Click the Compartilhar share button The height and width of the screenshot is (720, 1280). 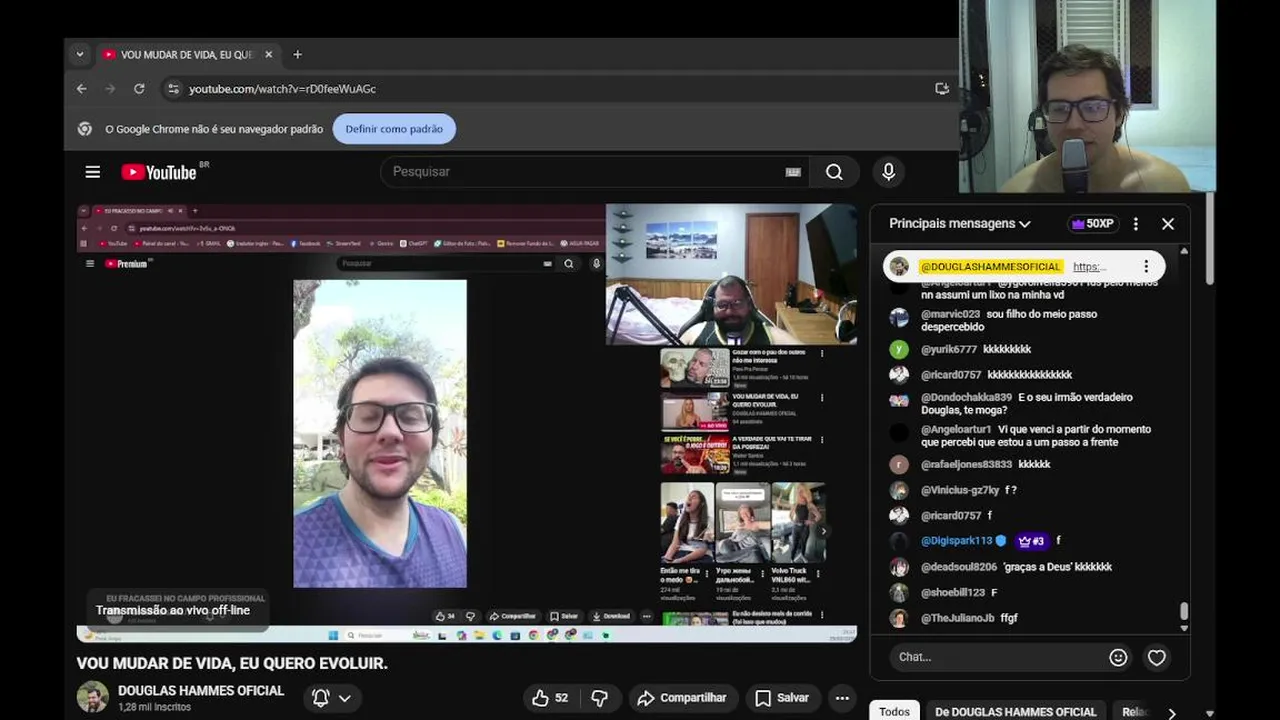click(682, 698)
